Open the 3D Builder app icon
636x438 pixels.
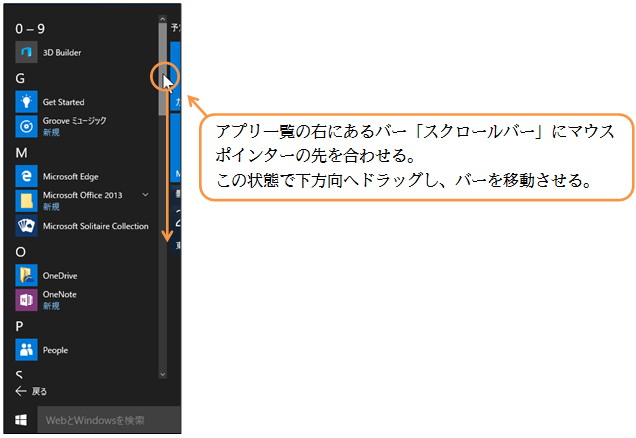pos(27,52)
